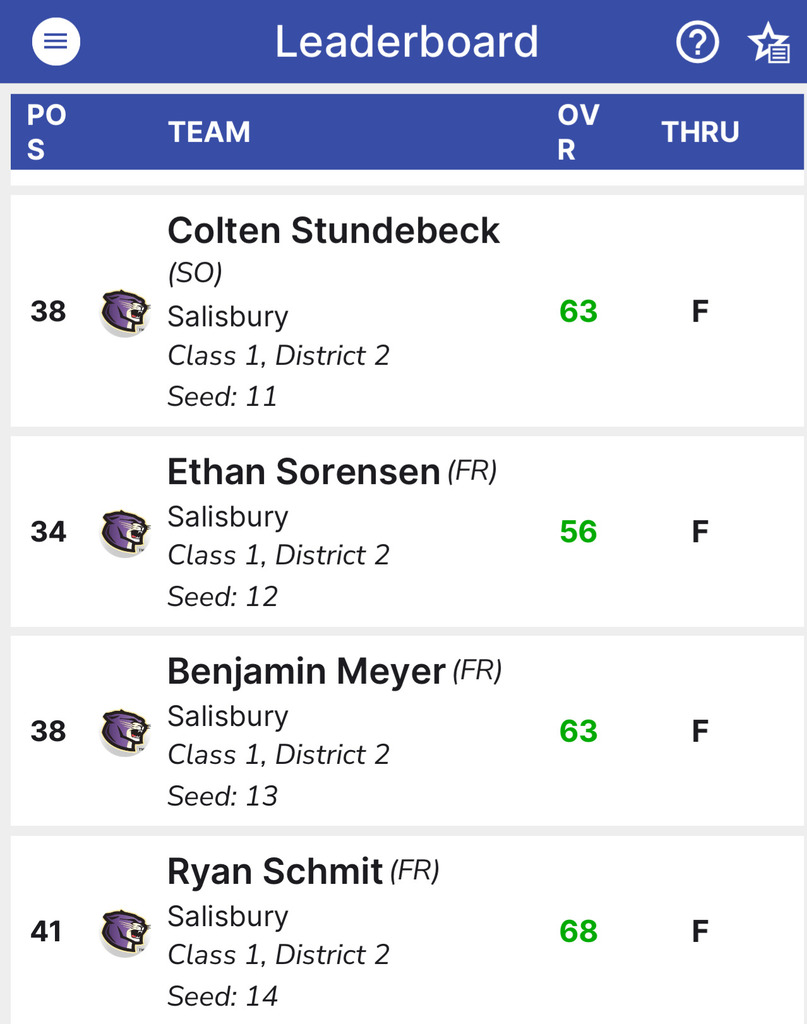Click the Seed: 11 label

click(x=222, y=397)
